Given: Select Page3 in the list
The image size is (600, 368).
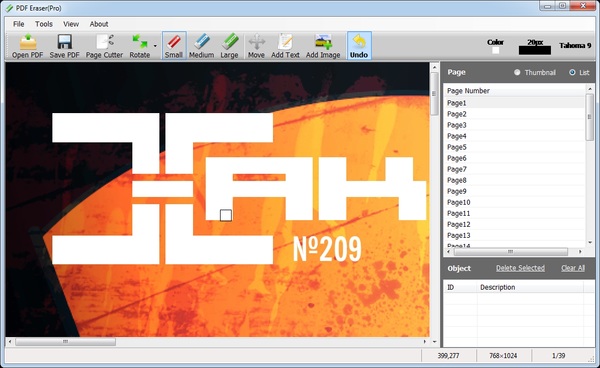Looking at the screenshot, I should coord(514,125).
